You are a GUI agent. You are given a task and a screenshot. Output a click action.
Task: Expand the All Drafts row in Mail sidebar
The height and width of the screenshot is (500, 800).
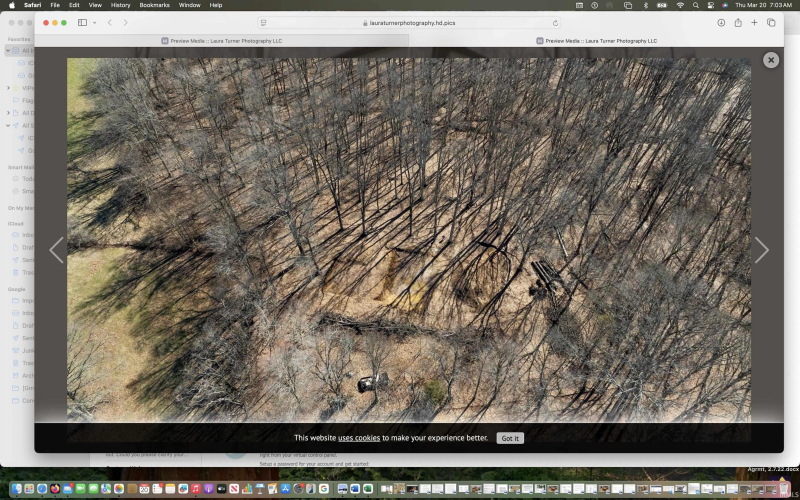pyautogui.click(x=8, y=113)
